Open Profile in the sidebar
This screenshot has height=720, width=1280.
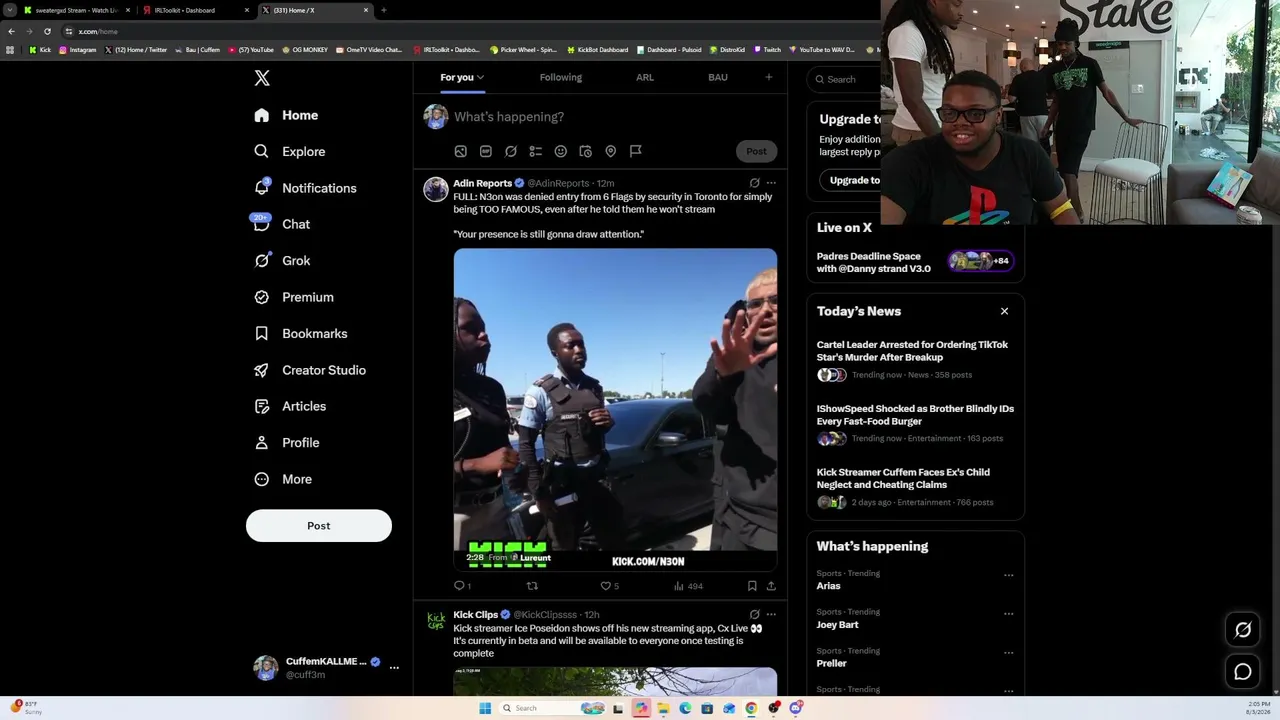coord(287,443)
